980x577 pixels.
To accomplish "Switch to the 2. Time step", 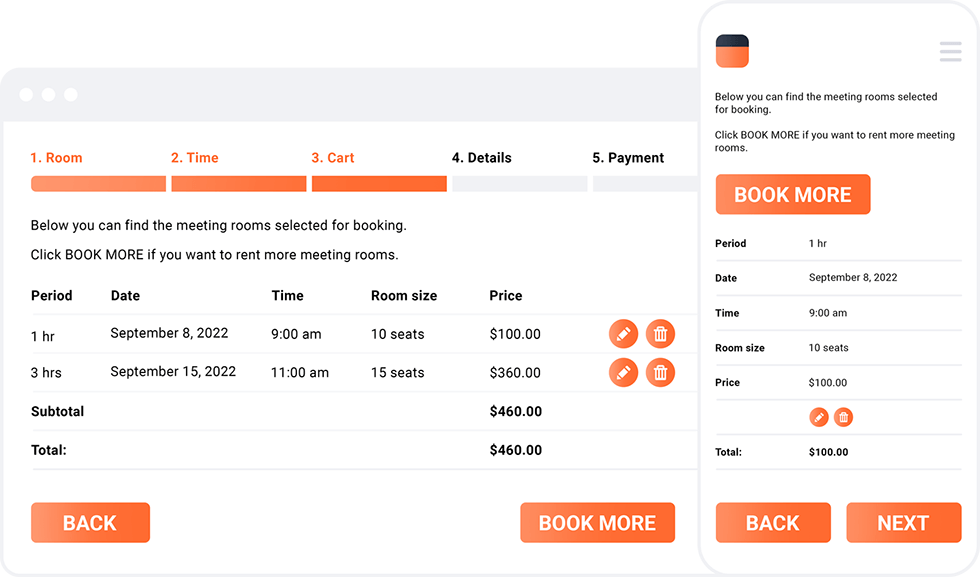I will [x=194, y=157].
